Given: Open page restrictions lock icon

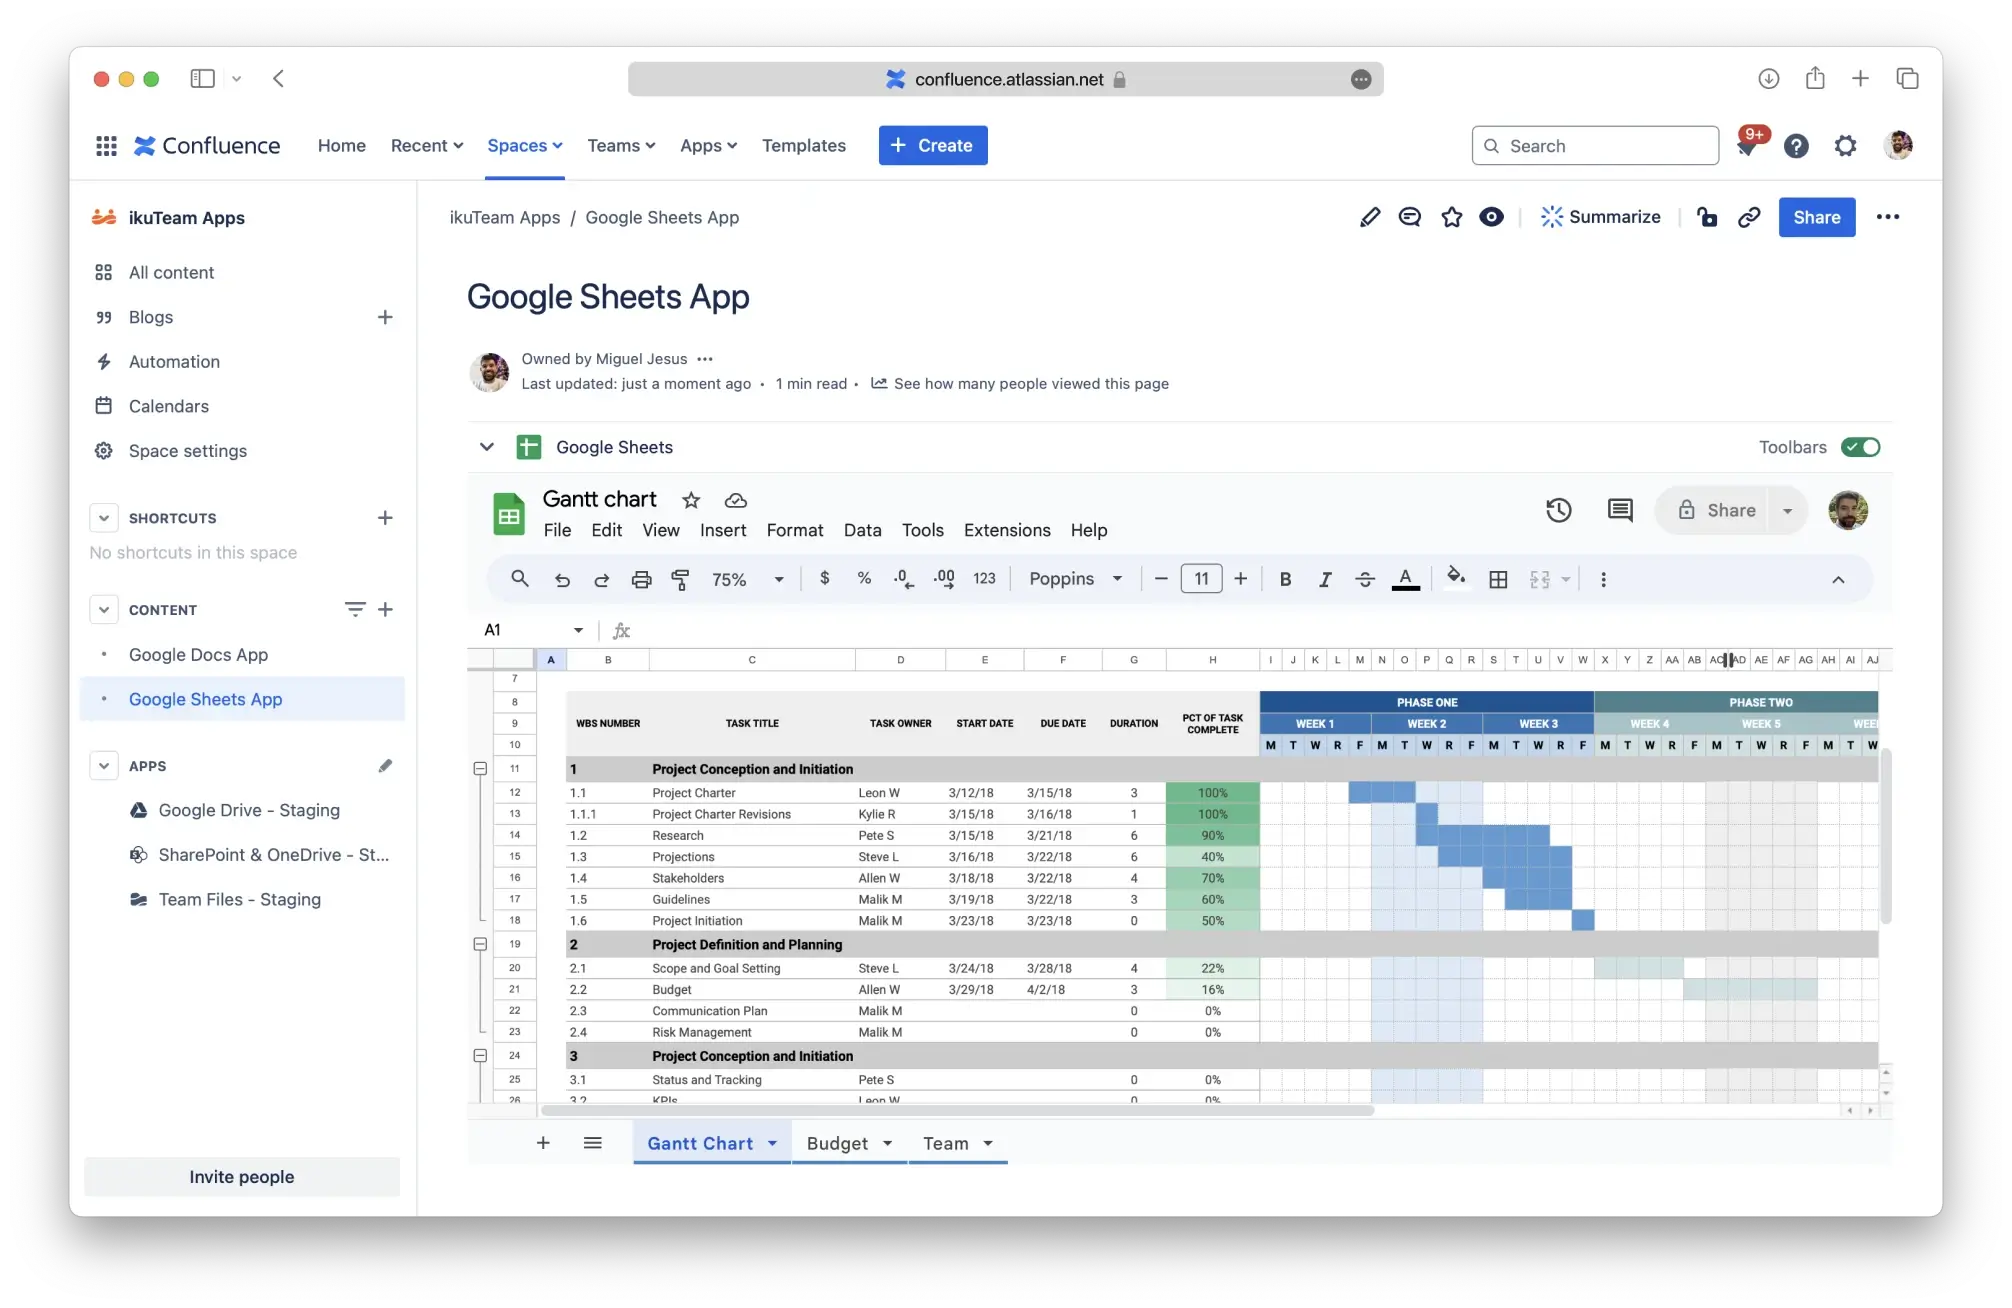Looking at the screenshot, I should coord(1707,217).
